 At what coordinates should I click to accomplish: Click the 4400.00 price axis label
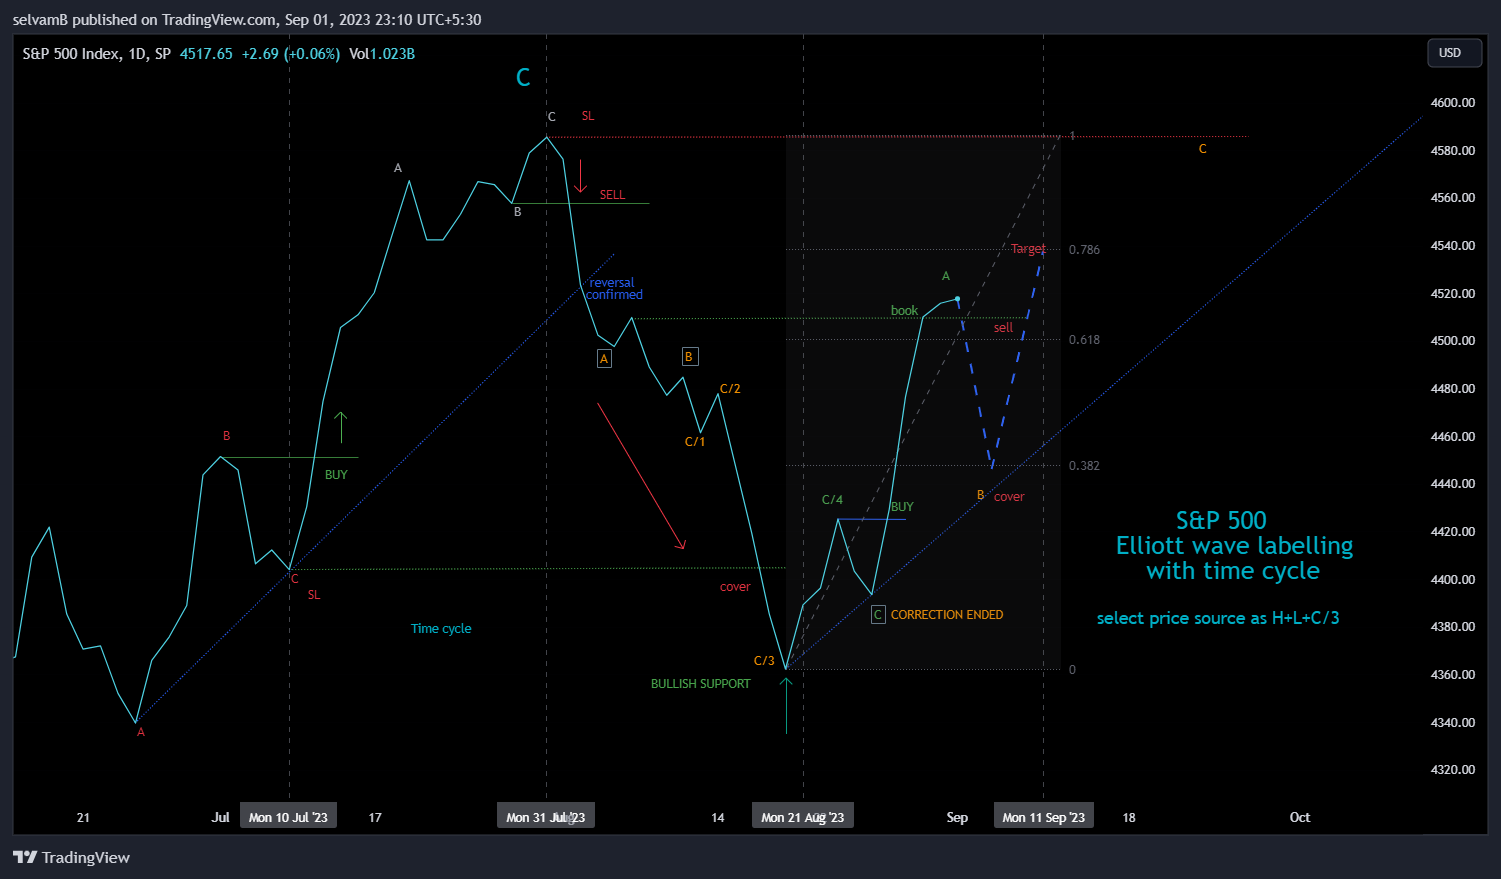tap(1453, 580)
